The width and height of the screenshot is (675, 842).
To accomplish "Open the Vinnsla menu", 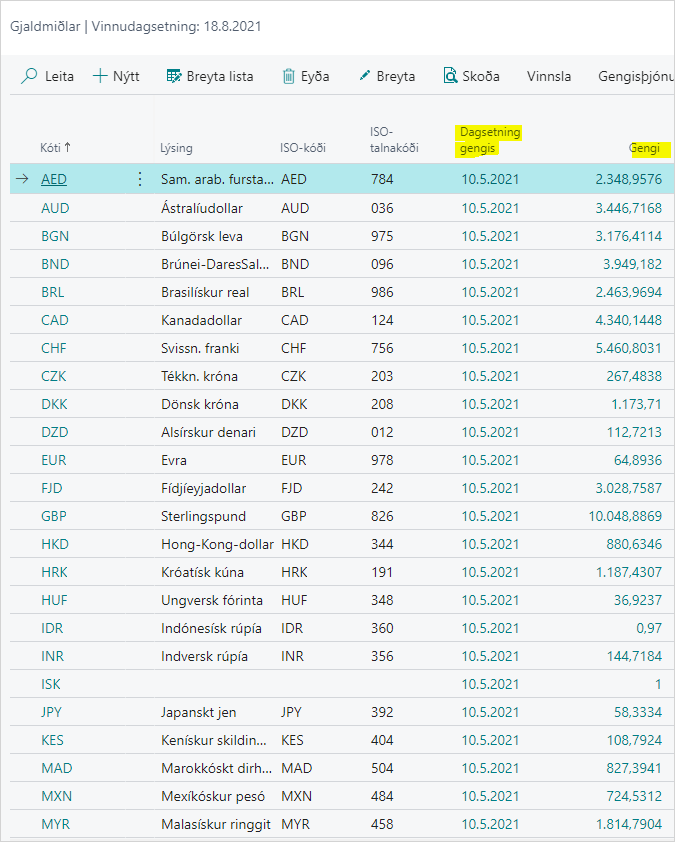I will tap(549, 76).
